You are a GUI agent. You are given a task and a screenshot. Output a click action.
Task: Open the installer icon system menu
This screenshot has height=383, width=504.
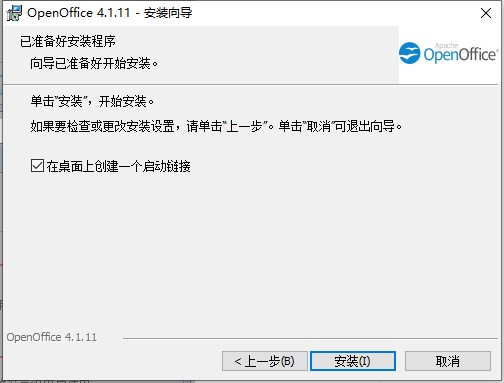pos(14,13)
